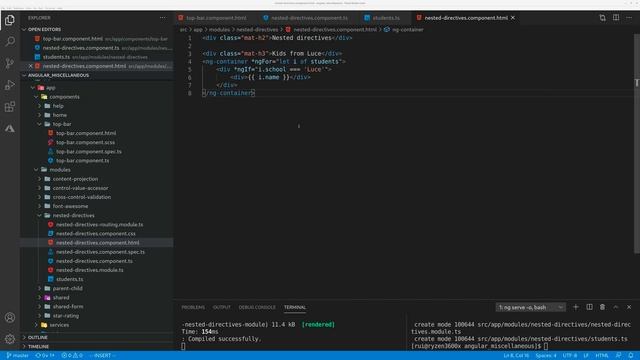The width and height of the screenshot is (640, 360).
Task: Click nested-directives folder in breadcrumb
Action: (257, 29)
